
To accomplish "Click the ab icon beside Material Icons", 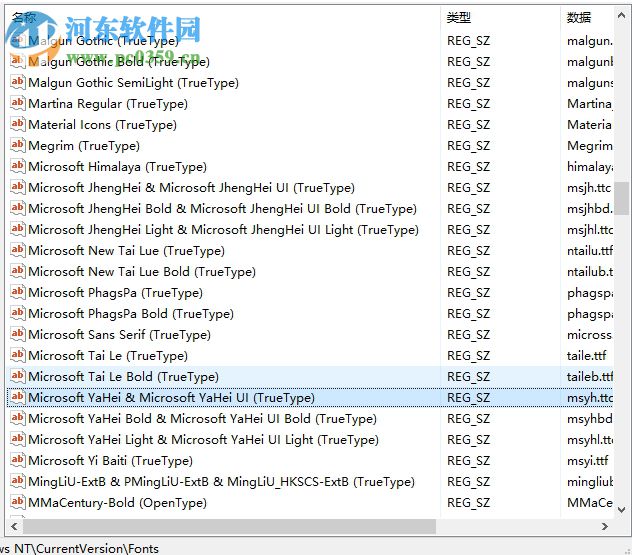I will coord(17,124).
